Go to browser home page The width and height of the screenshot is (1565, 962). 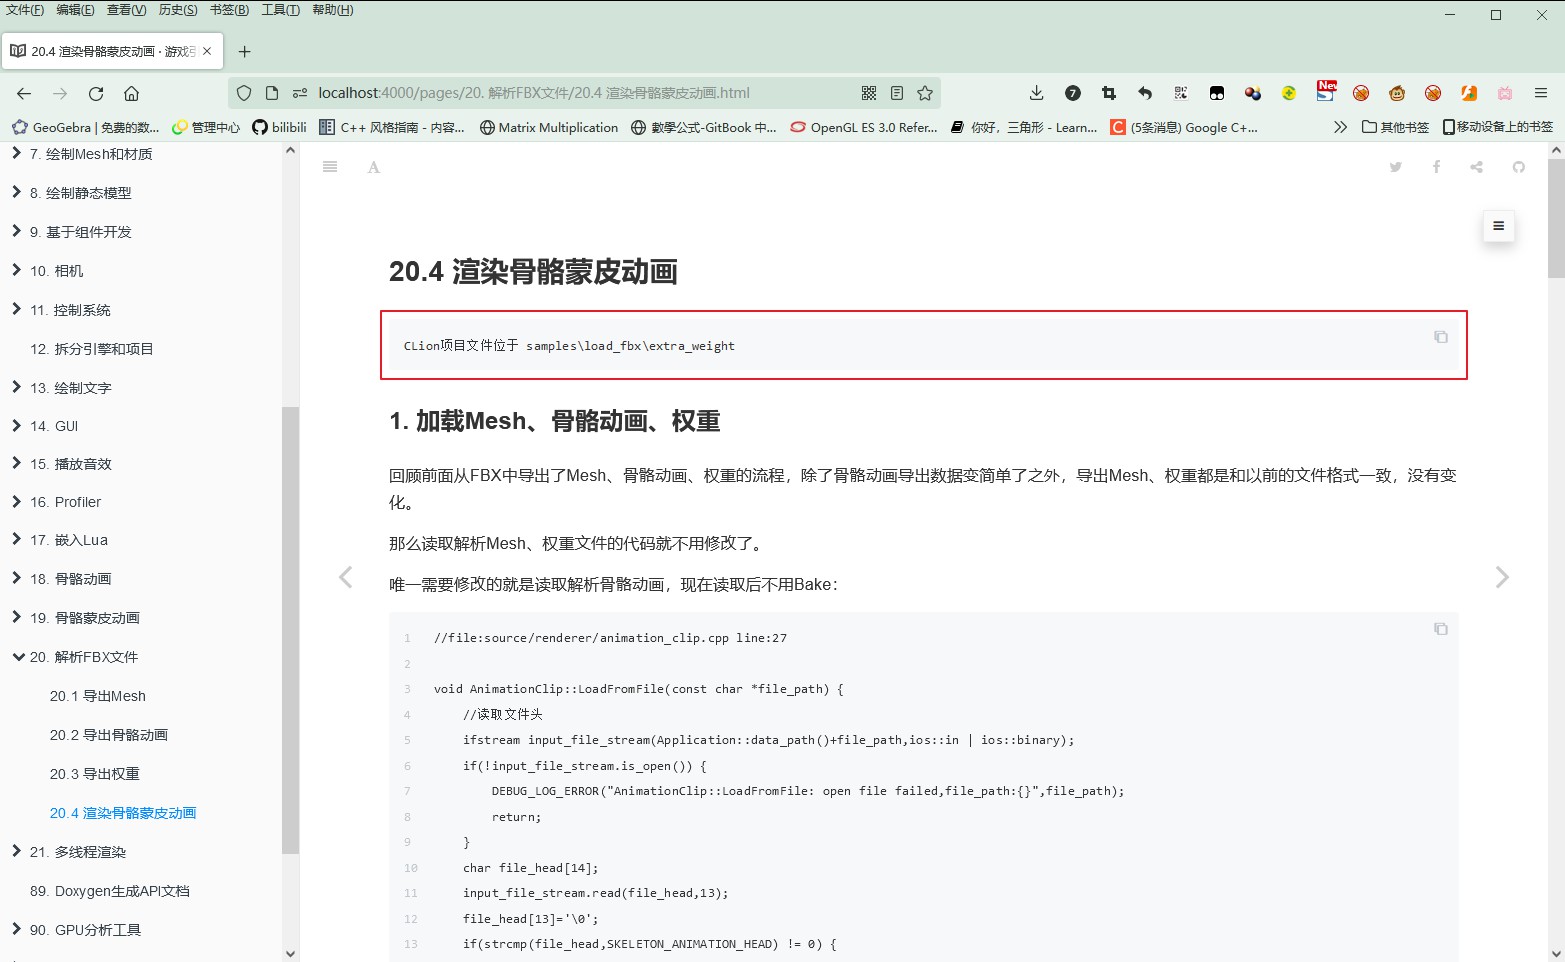point(131,93)
